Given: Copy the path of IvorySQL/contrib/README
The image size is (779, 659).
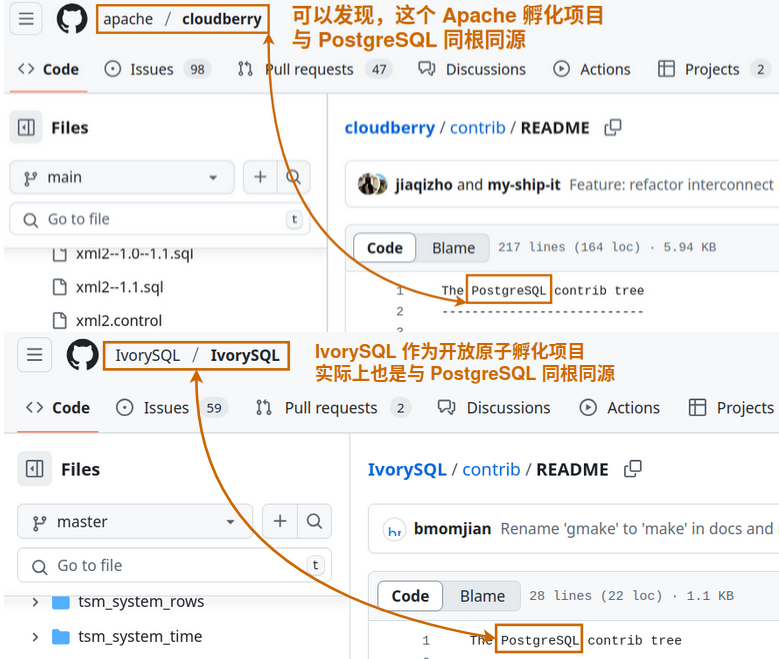Looking at the screenshot, I should pos(632,469).
